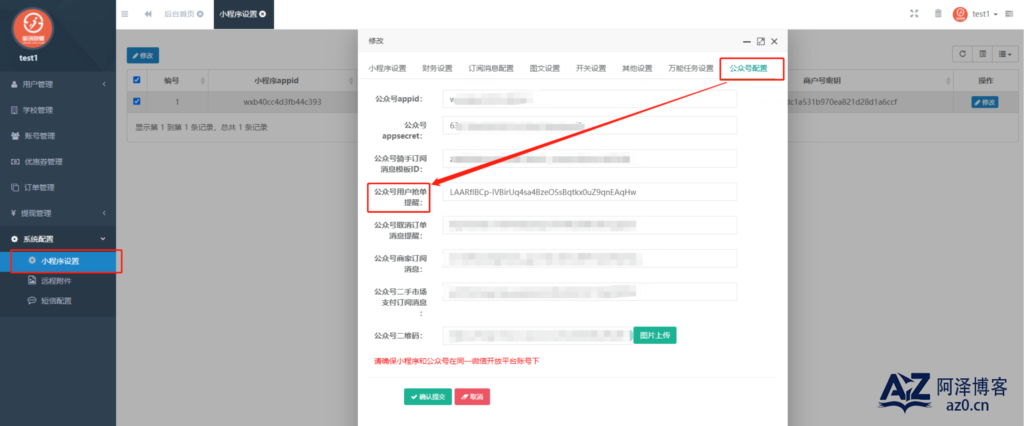Expand the 用户管理 sidebar menu
The width and height of the screenshot is (1024, 426).
(x=58, y=84)
